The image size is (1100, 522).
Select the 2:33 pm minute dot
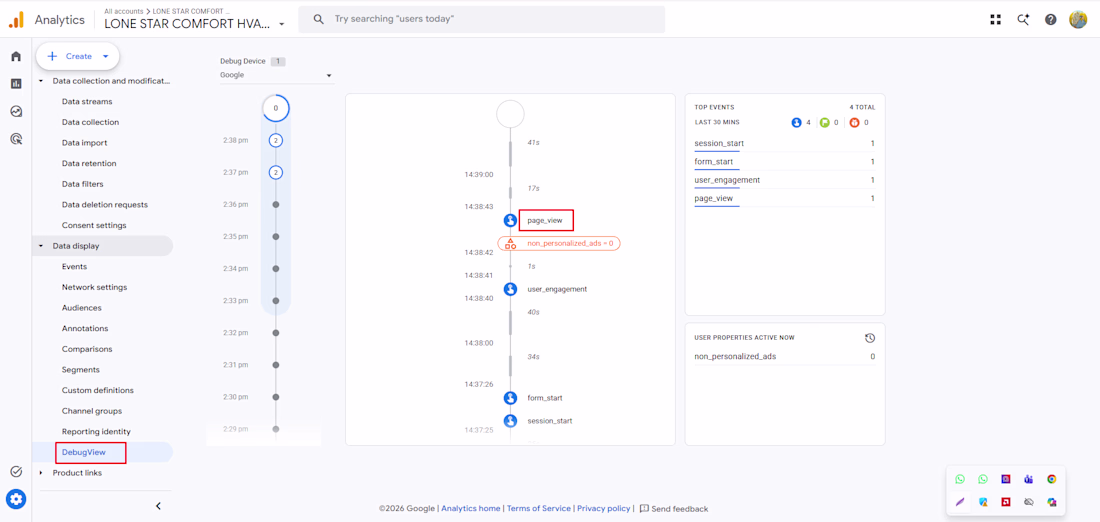pyautogui.click(x=276, y=300)
